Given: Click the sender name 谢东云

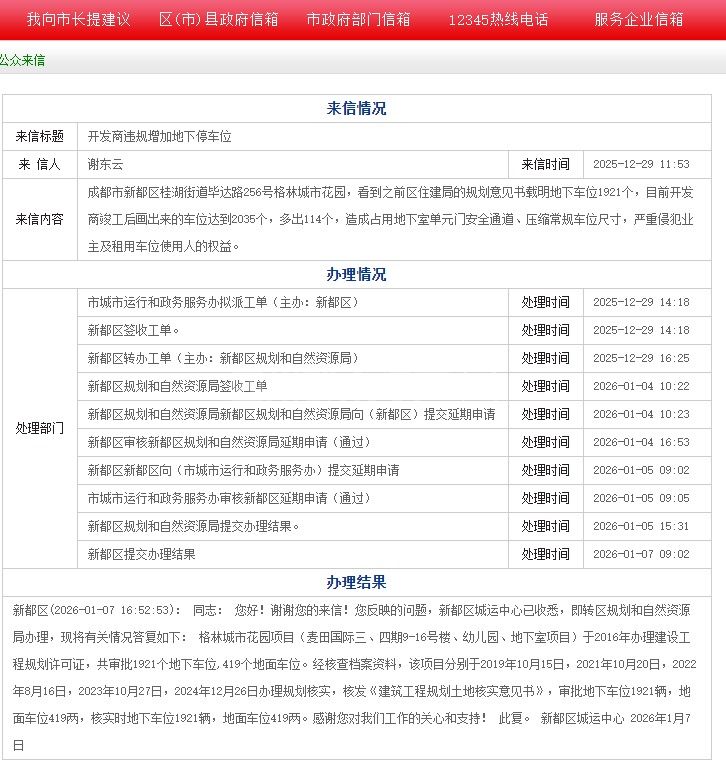Looking at the screenshot, I should point(105,164).
